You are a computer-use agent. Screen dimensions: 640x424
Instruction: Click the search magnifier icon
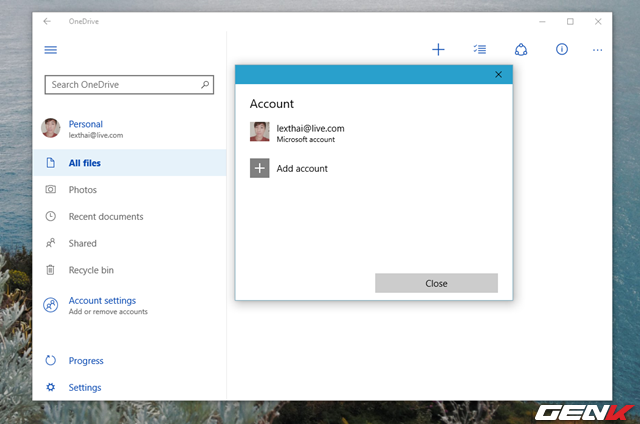(x=205, y=84)
